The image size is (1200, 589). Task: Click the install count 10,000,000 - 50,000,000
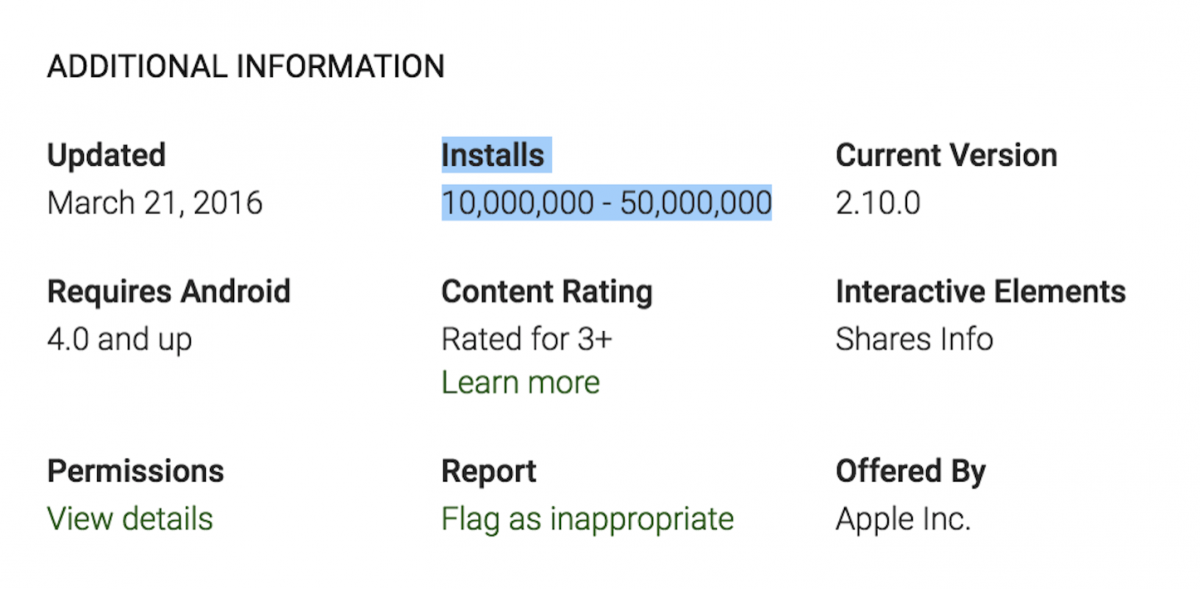pyautogui.click(x=606, y=202)
